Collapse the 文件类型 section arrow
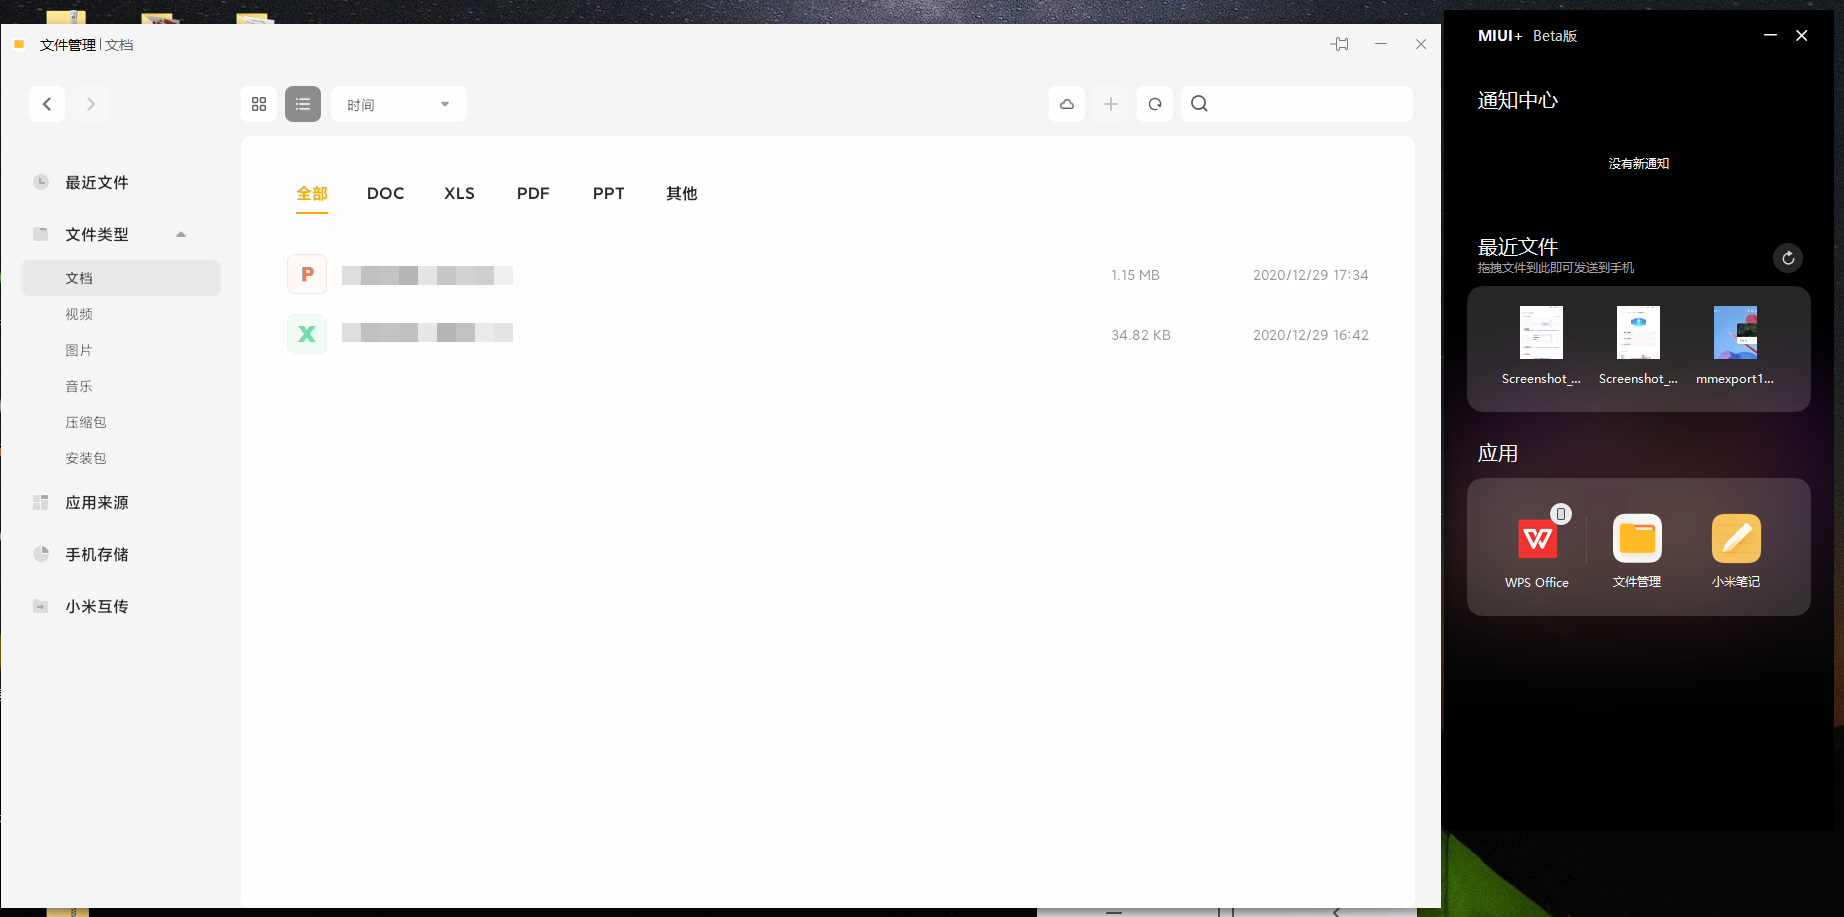The width and height of the screenshot is (1844, 917). tap(181, 234)
